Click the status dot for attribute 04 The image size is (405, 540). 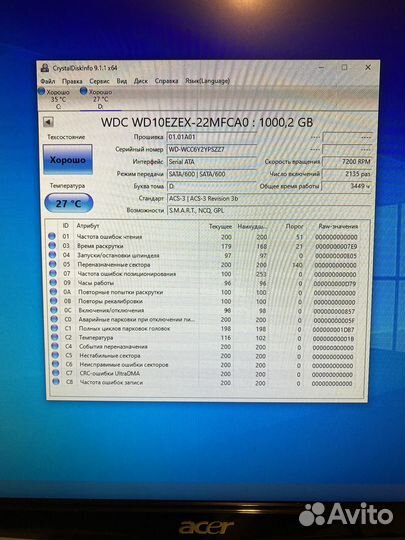[x=52, y=255]
